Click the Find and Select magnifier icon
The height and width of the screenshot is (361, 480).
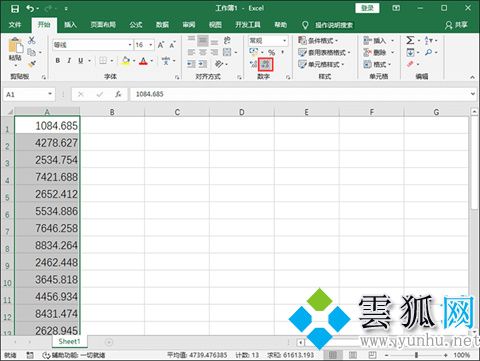coord(428,52)
